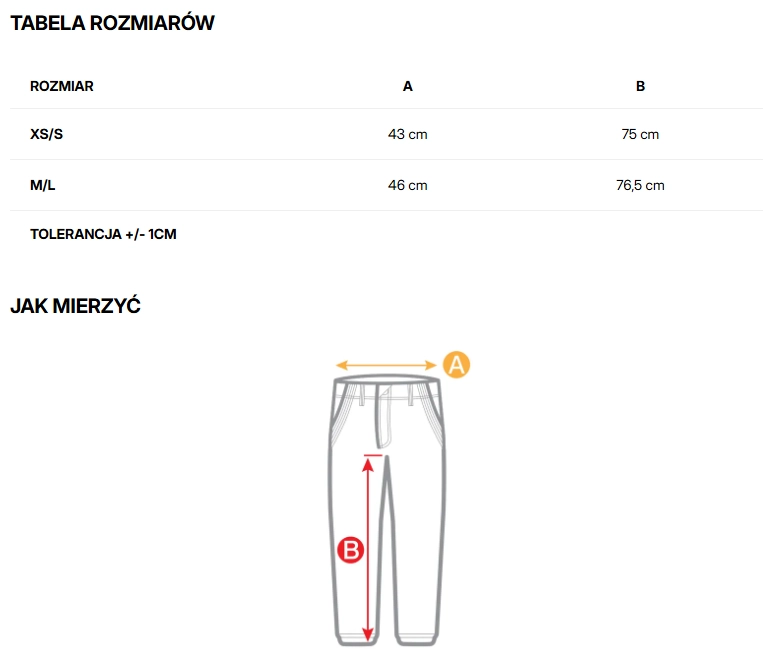Click the red inseam length arrow
The image size is (773, 670).
tap(369, 548)
